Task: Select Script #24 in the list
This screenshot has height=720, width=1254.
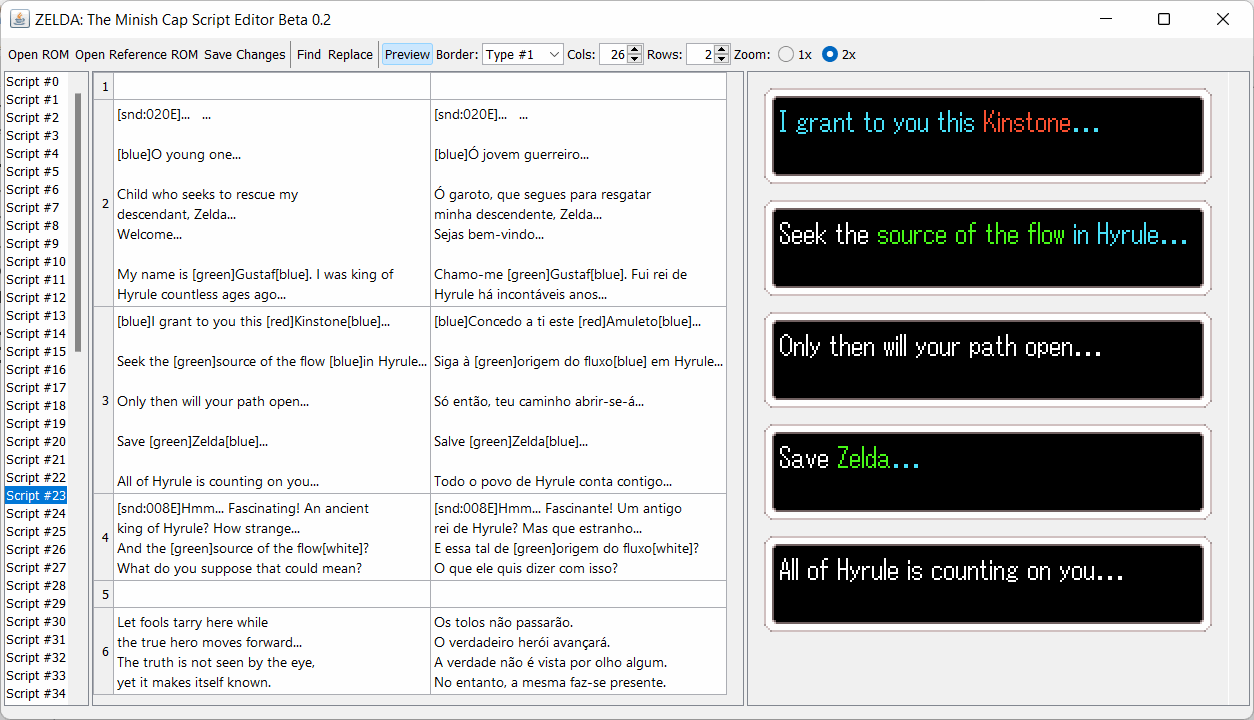Action: (x=36, y=514)
